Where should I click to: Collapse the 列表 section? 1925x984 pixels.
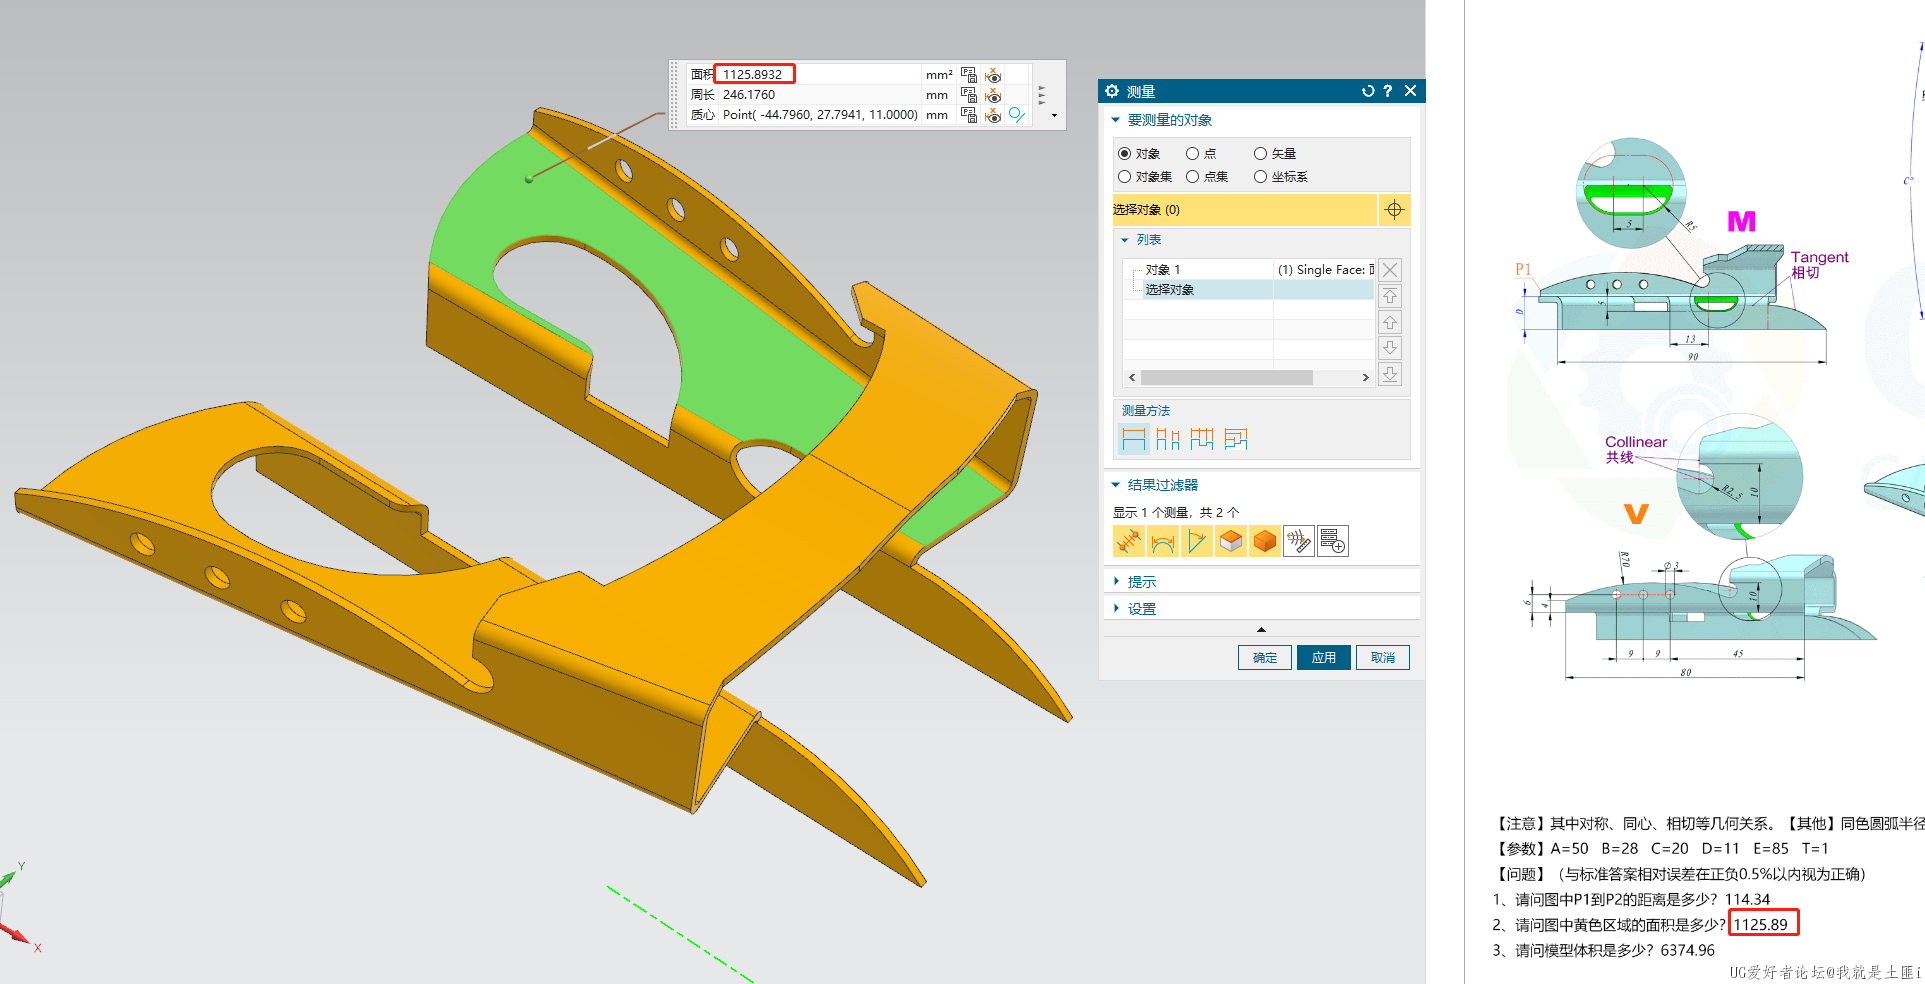(x=1125, y=240)
